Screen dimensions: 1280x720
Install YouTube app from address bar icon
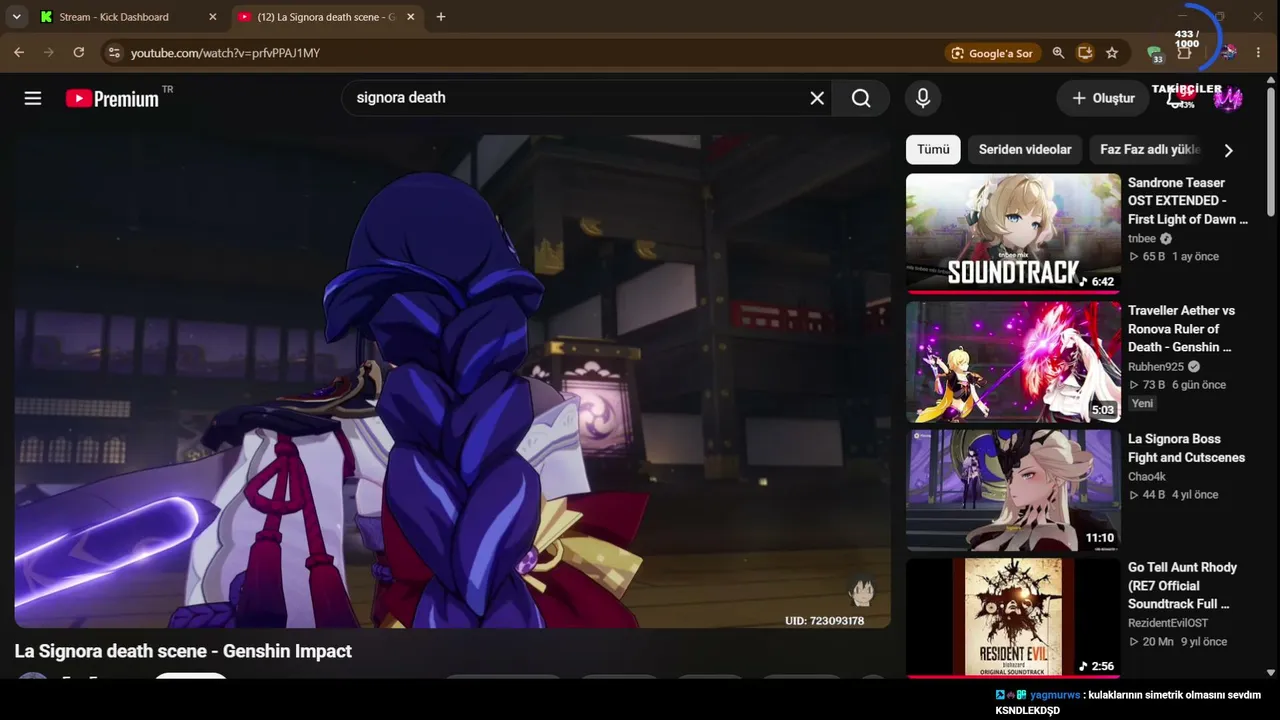click(x=1085, y=53)
